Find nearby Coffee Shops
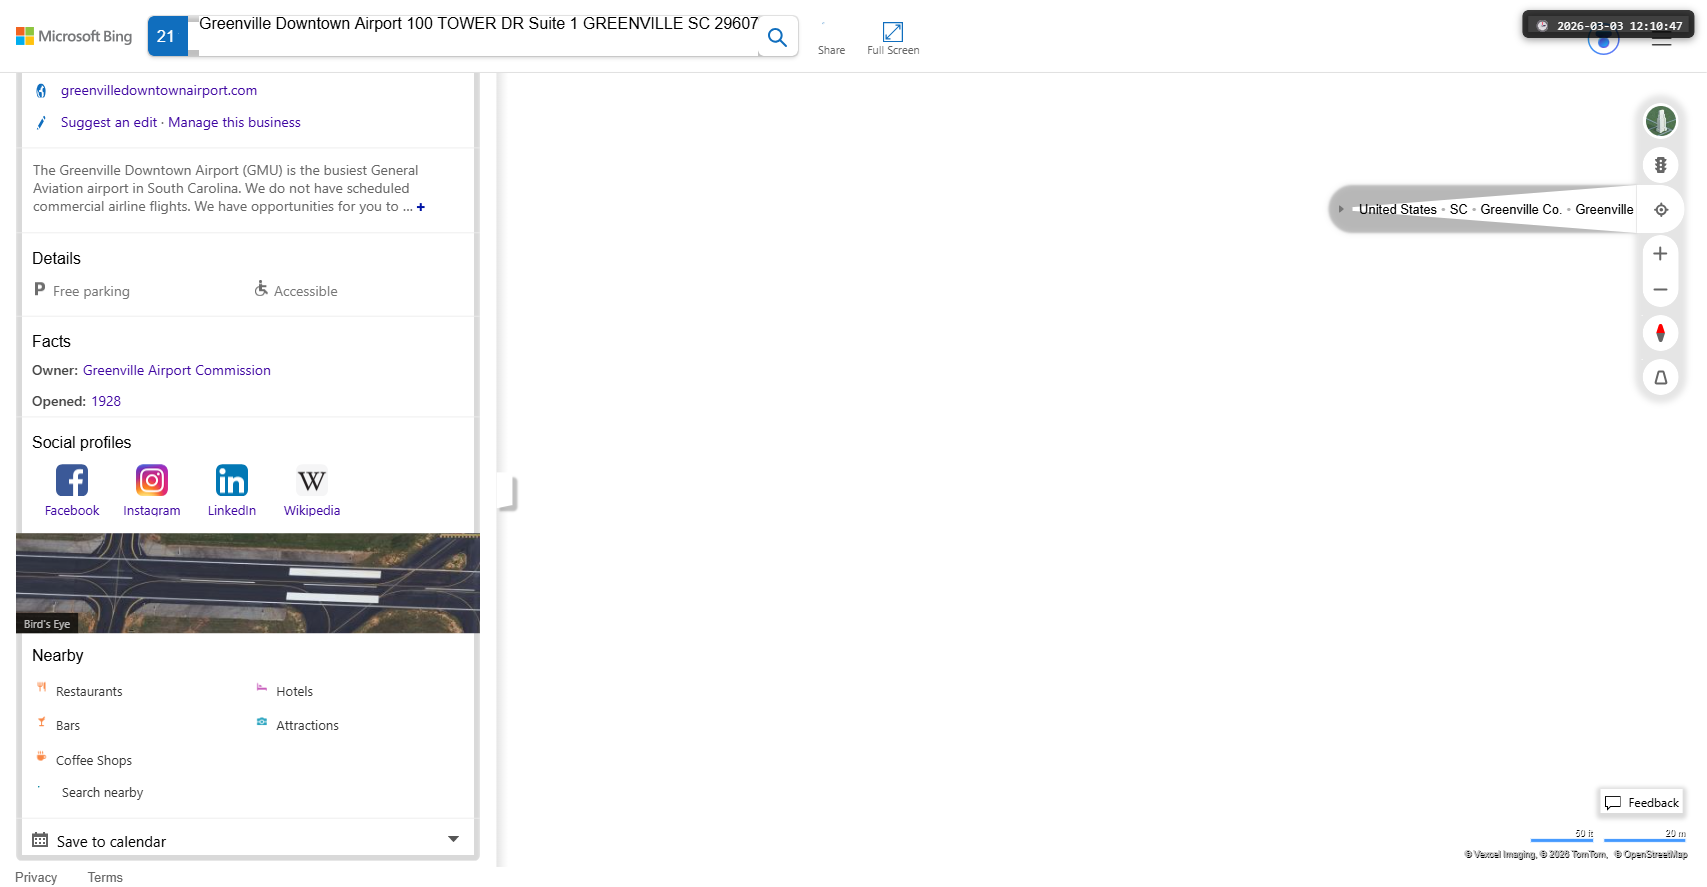The image size is (1707, 887). point(94,760)
